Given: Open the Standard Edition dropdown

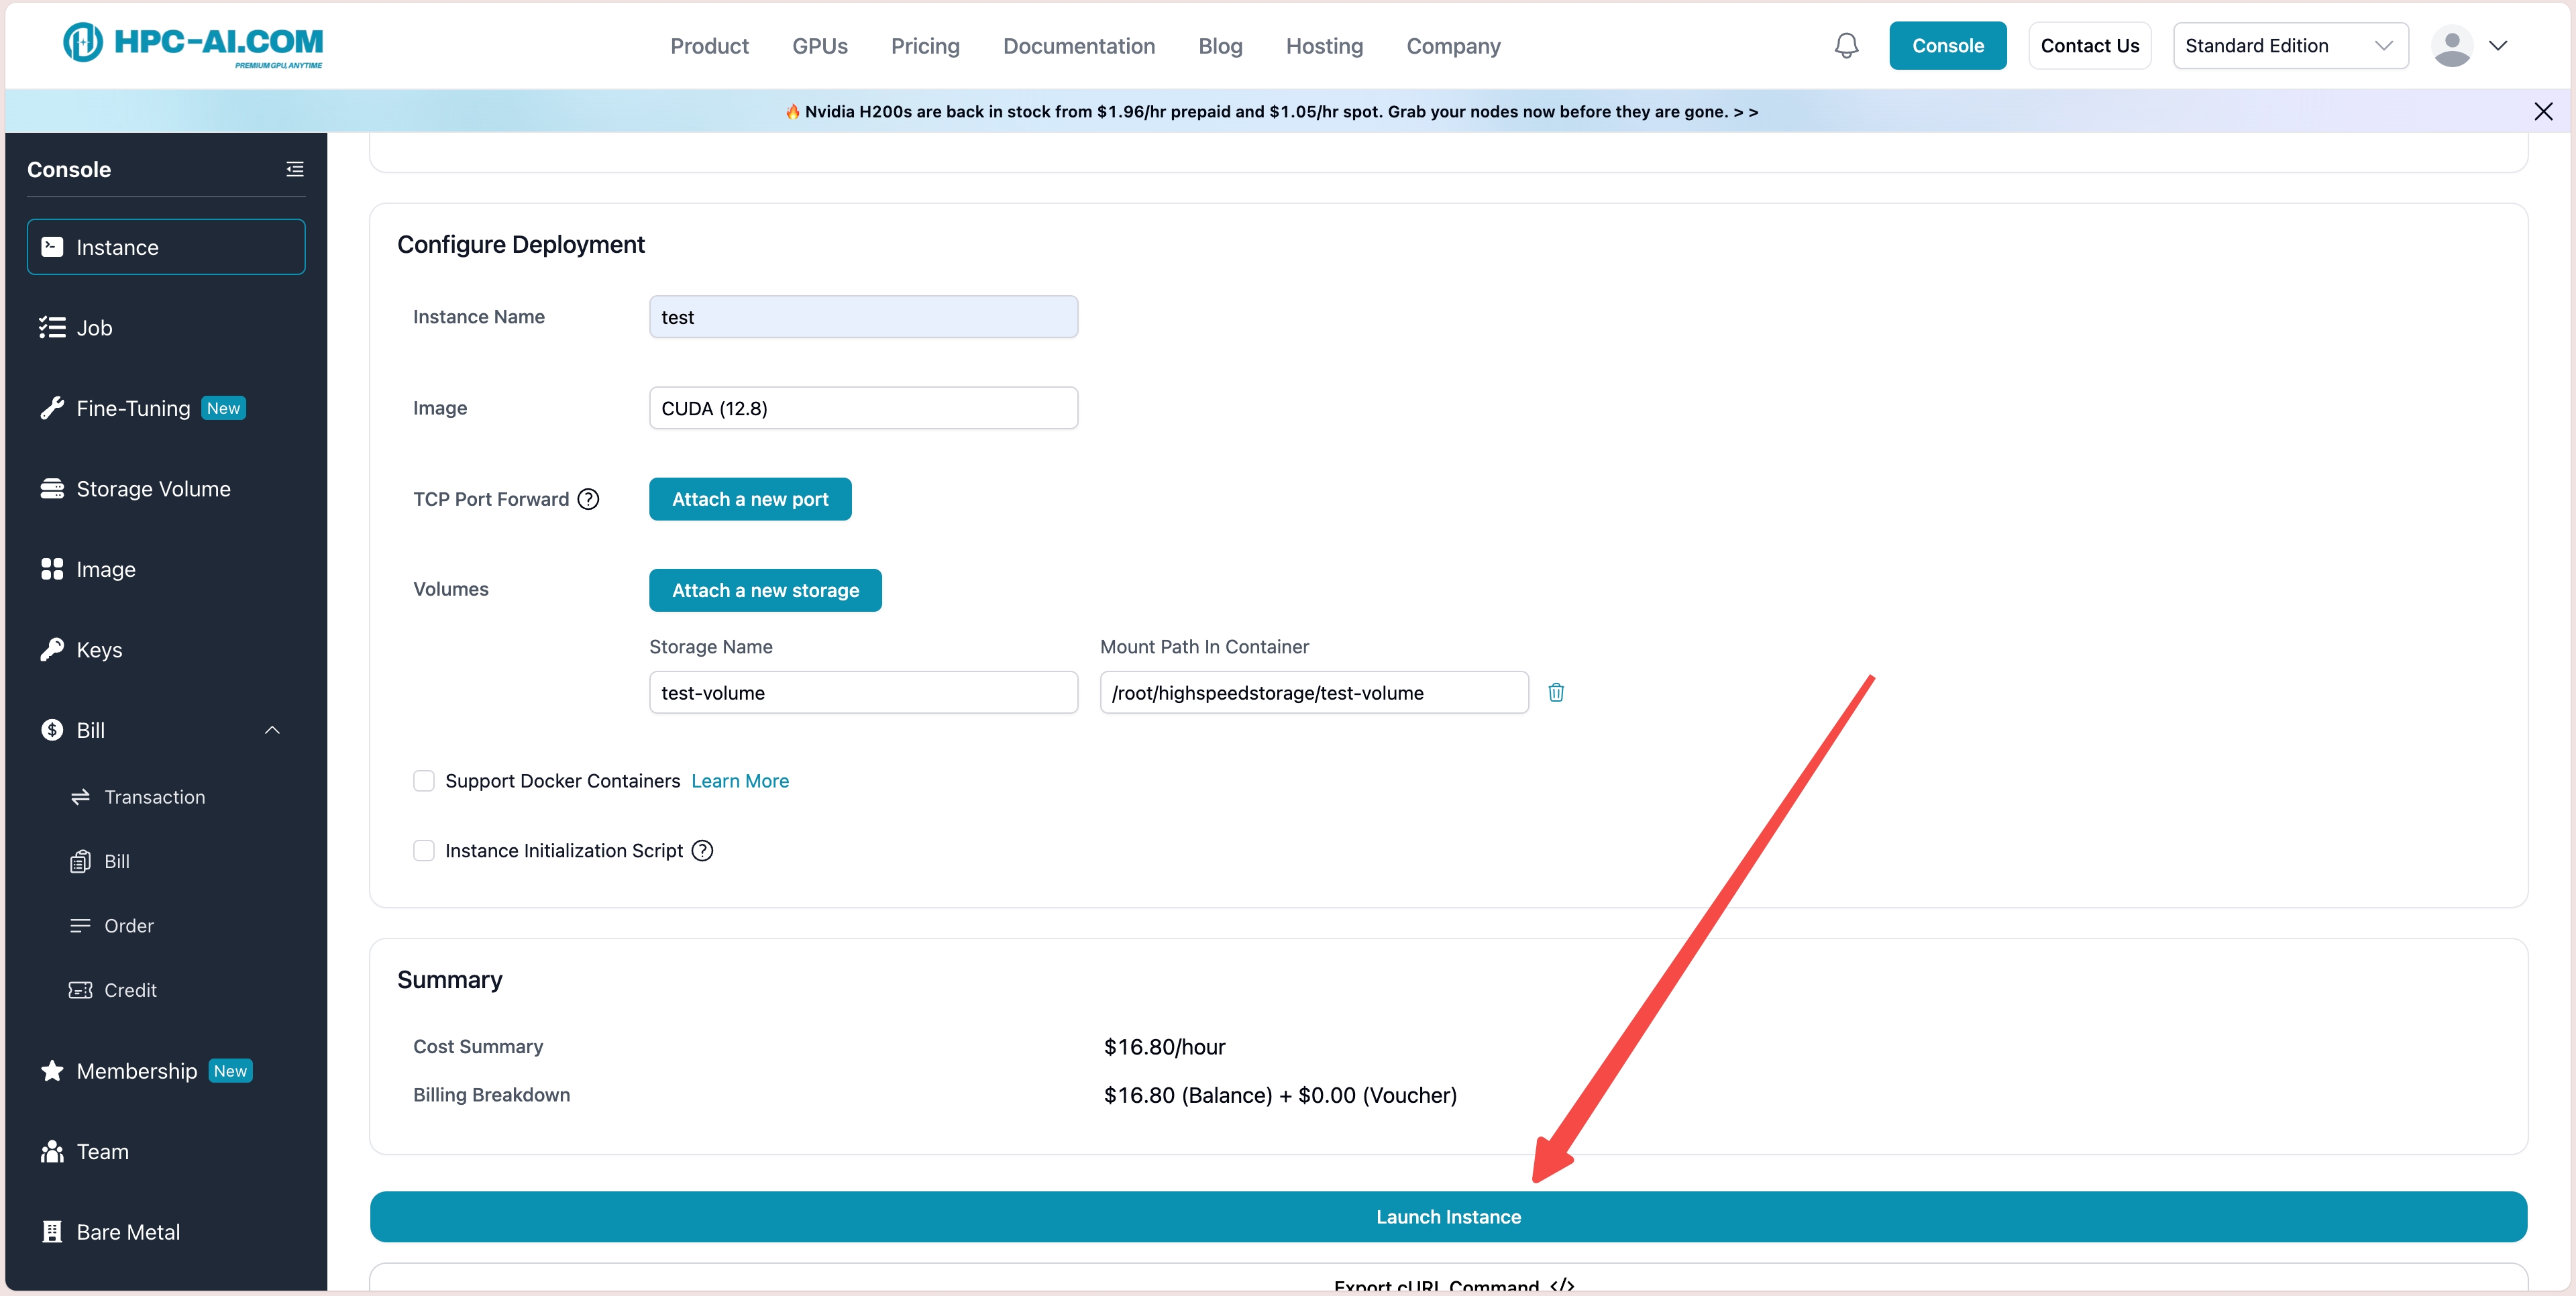Looking at the screenshot, I should coord(2290,46).
